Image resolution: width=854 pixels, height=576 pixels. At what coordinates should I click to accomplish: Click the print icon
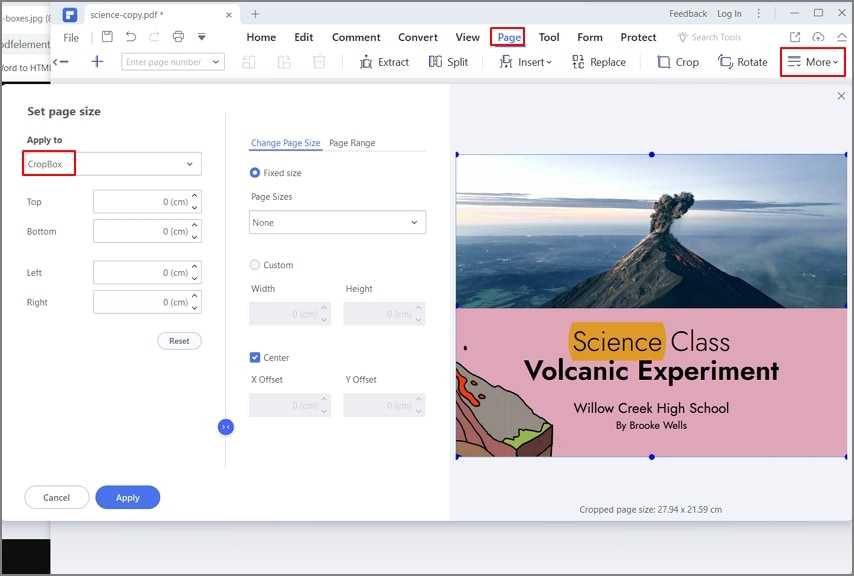(178, 36)
